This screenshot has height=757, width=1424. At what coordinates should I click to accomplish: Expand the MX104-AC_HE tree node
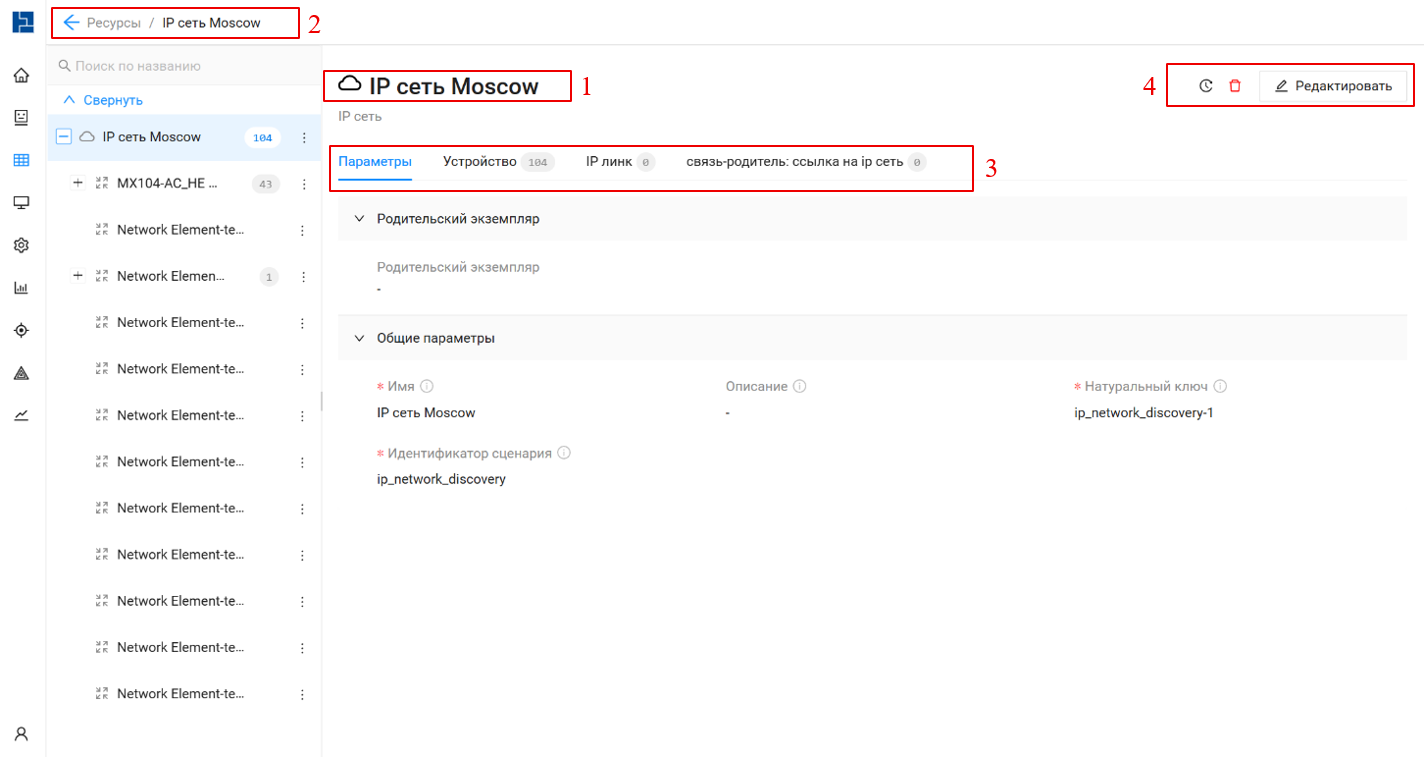tap(78, 183)
